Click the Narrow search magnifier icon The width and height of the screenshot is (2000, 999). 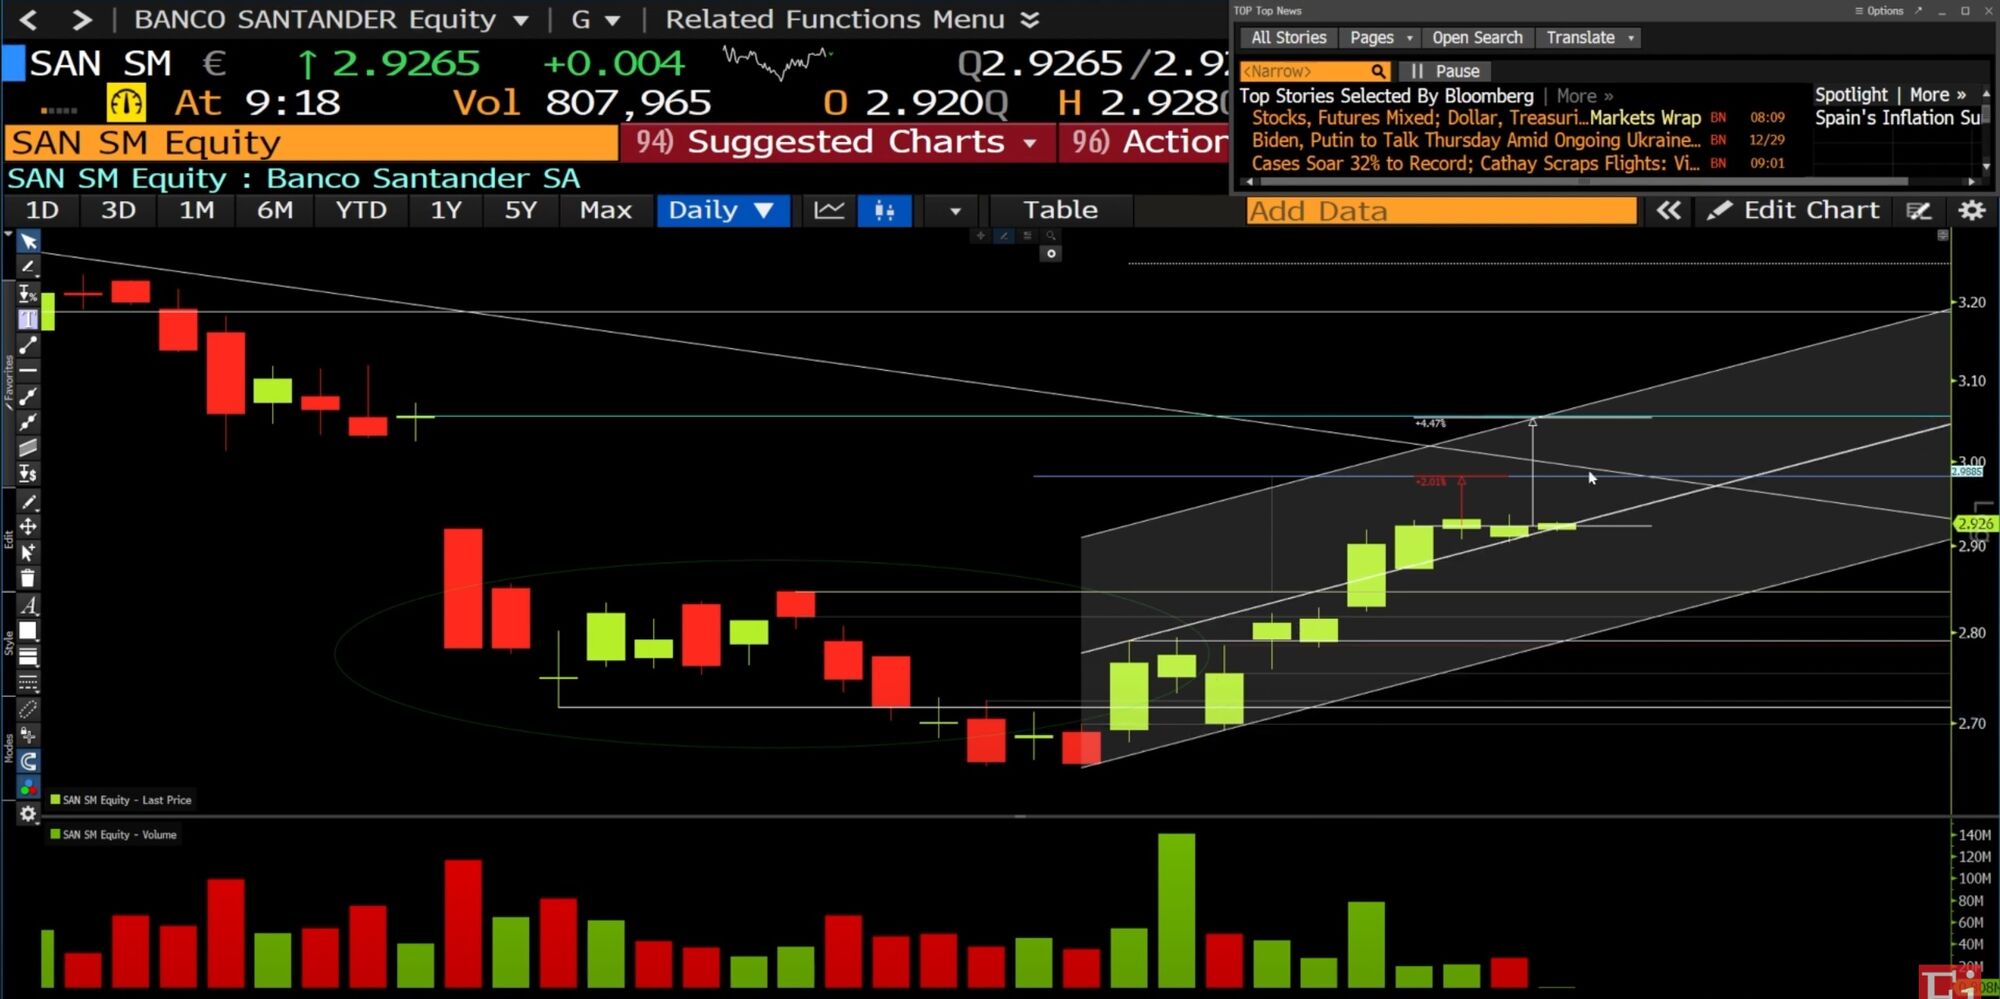[x=1378, y=71]
